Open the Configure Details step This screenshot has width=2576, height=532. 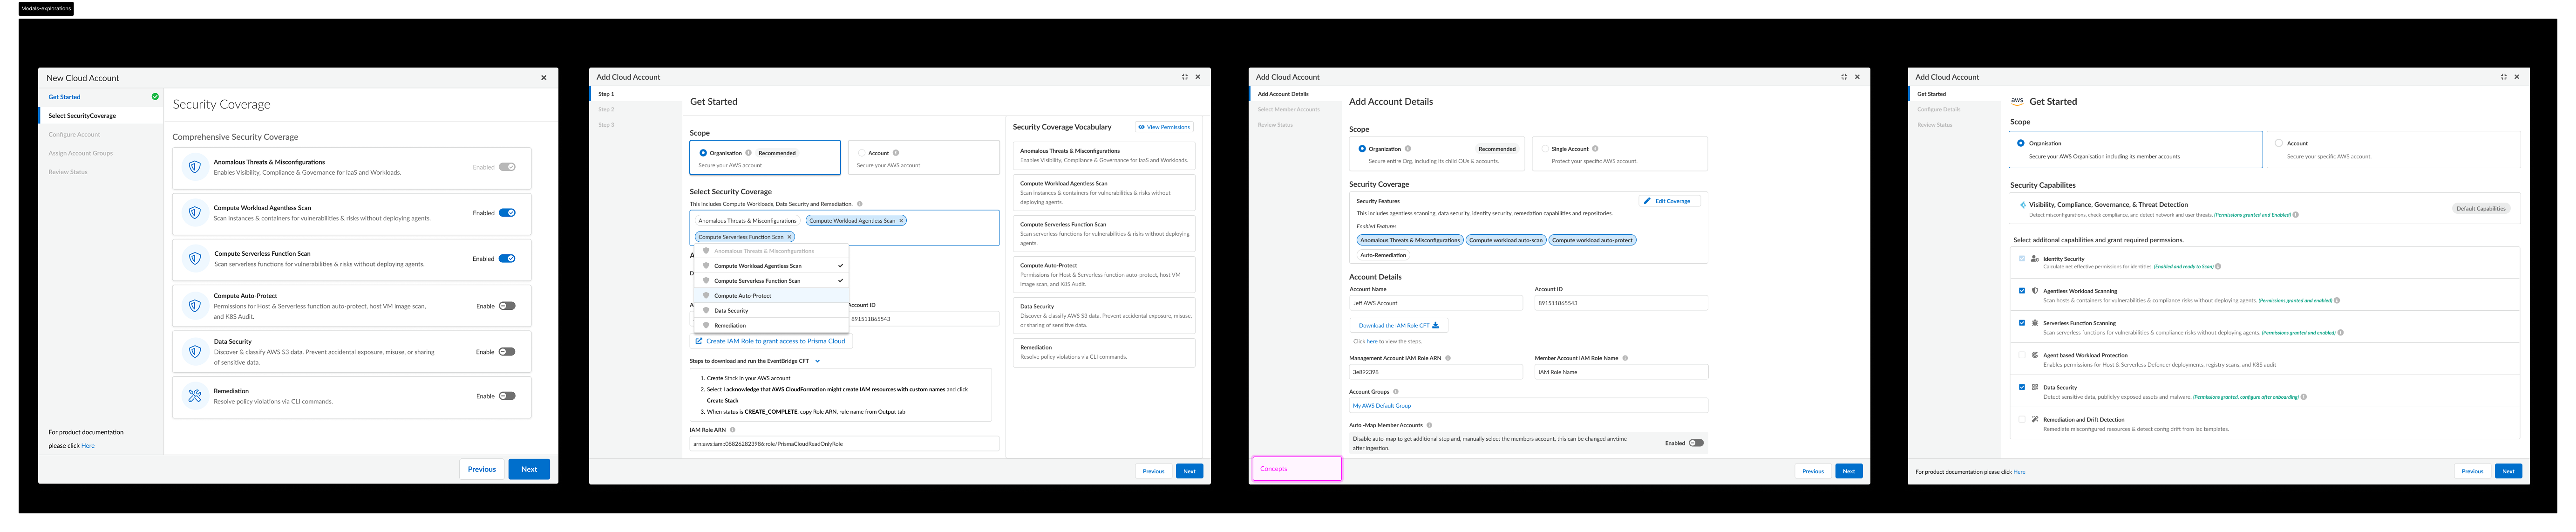click(x=1939, y=109)
